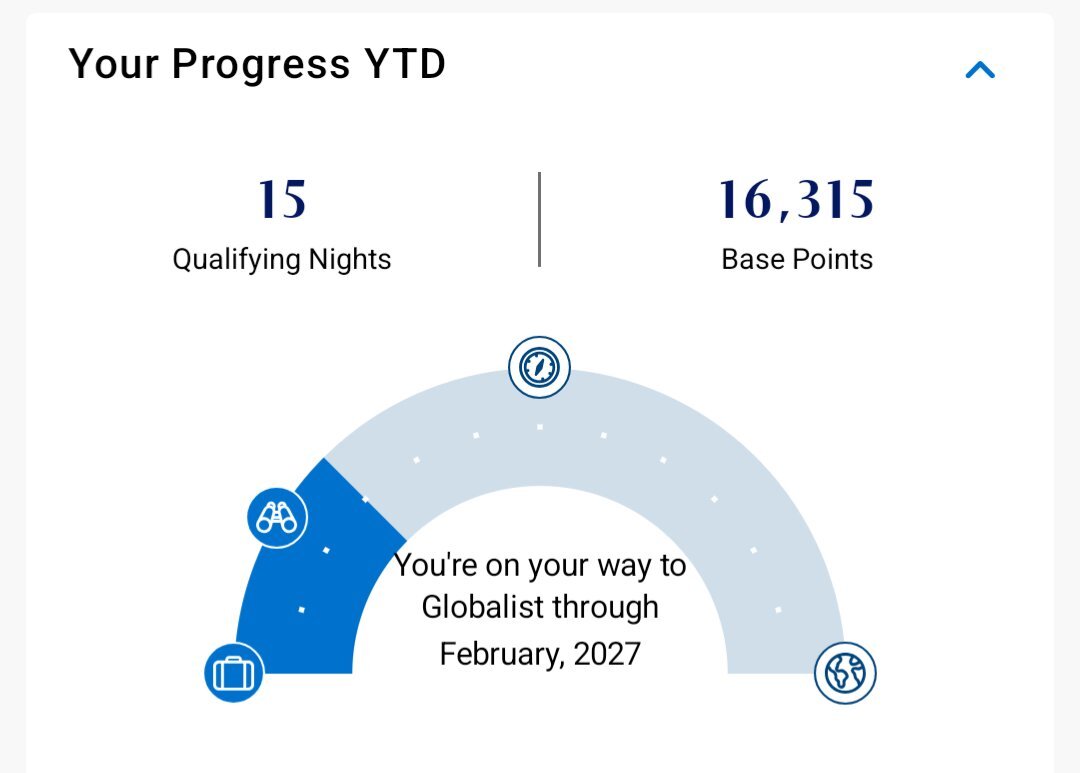This screenshot has height=773, width=1080.
Task: Click the end of the filled arc segment
Action: tap(365, 498)
